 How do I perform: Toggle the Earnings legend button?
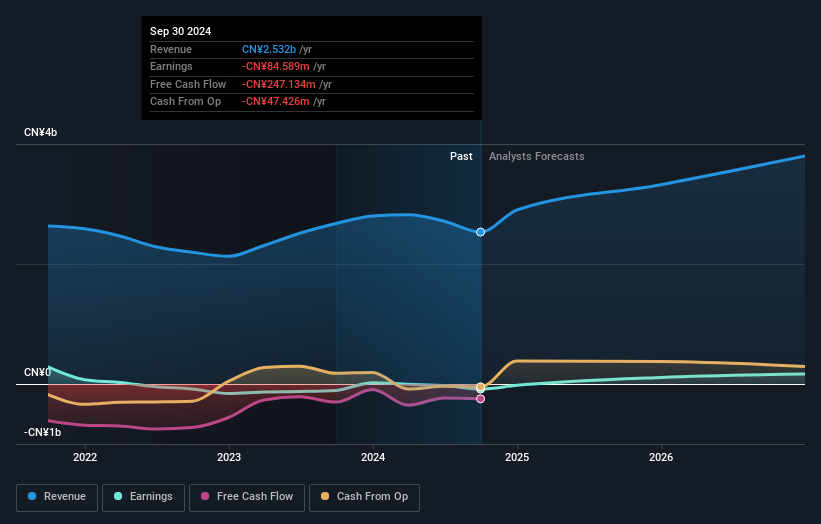[143, 497]
